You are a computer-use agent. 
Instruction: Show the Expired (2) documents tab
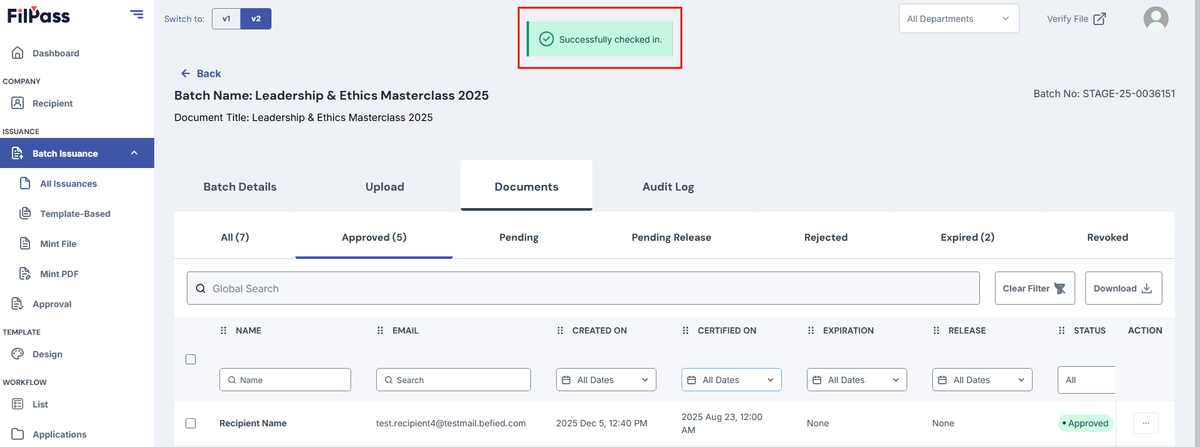(x=967, y=238)
